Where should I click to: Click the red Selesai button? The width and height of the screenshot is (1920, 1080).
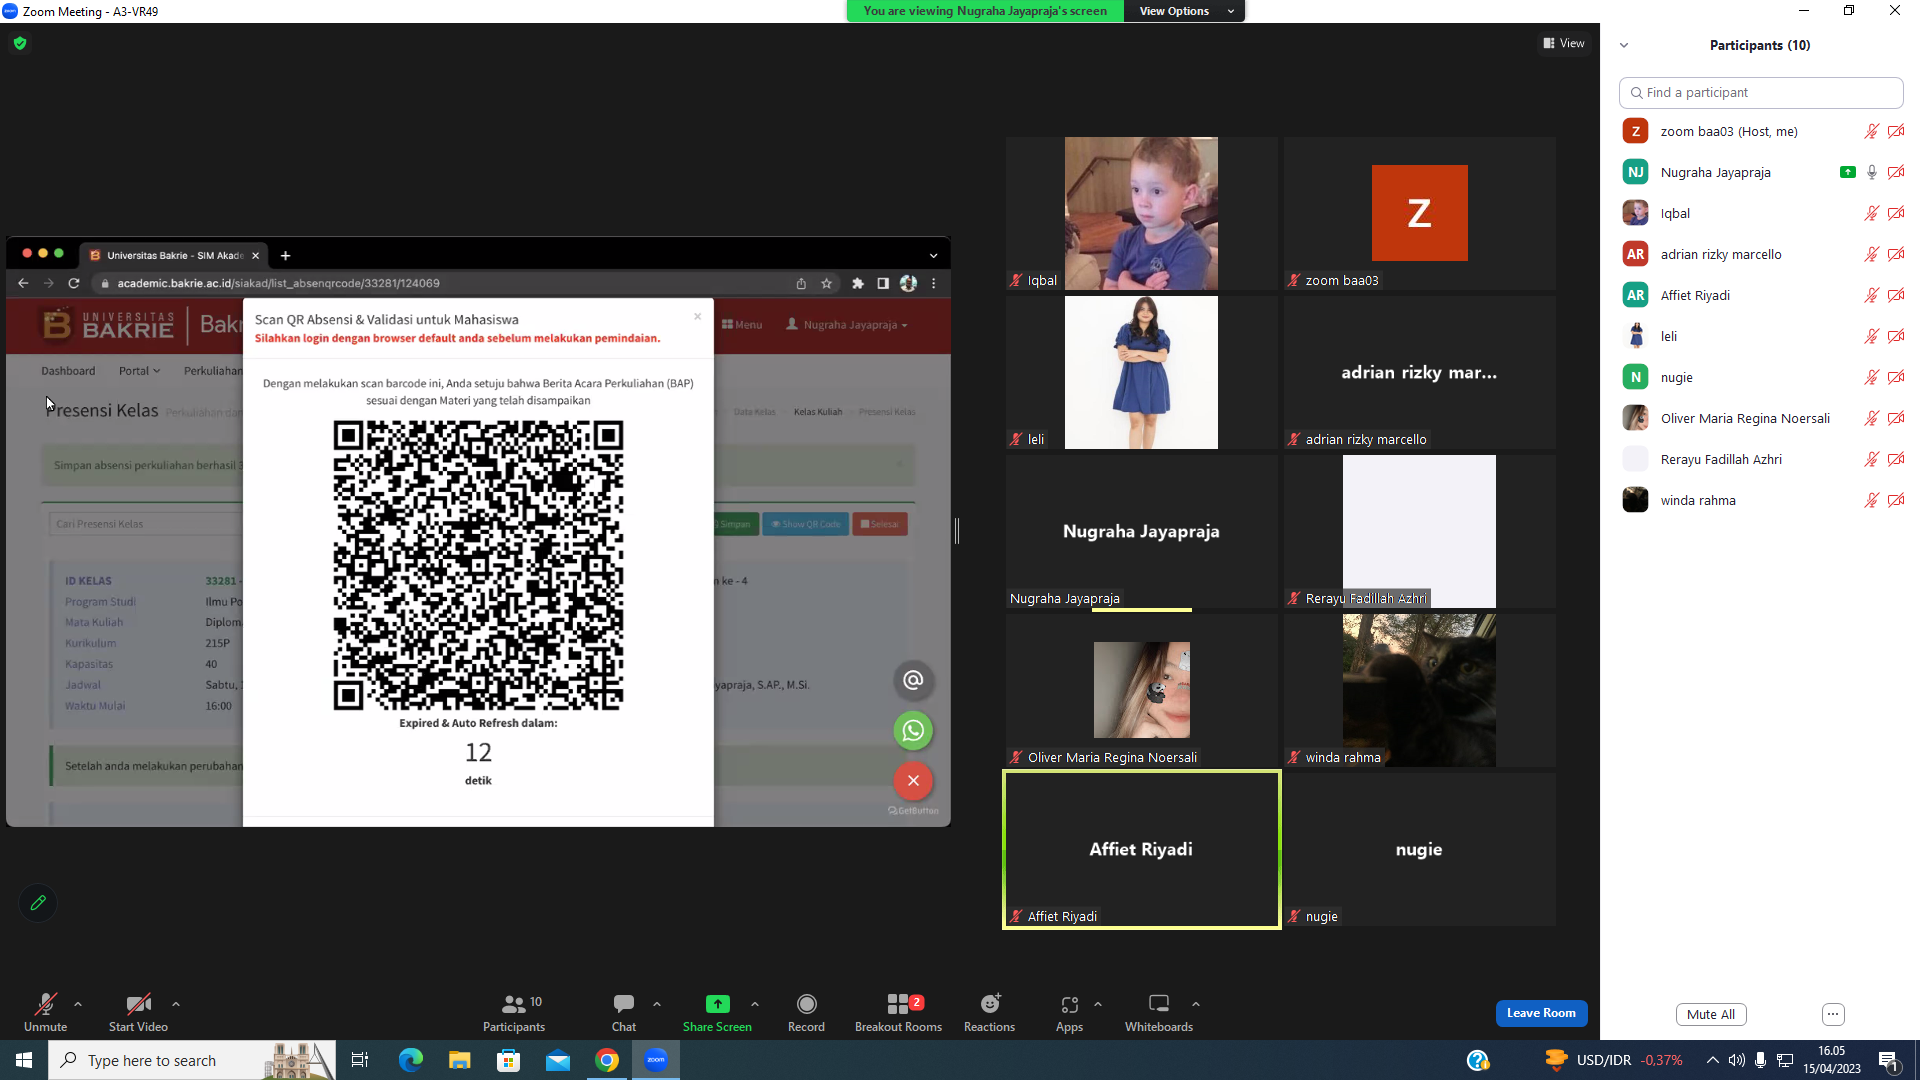880,524
